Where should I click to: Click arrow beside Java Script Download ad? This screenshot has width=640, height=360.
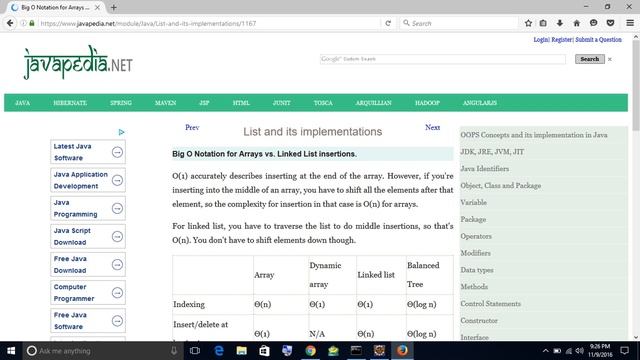coord(117,237)
